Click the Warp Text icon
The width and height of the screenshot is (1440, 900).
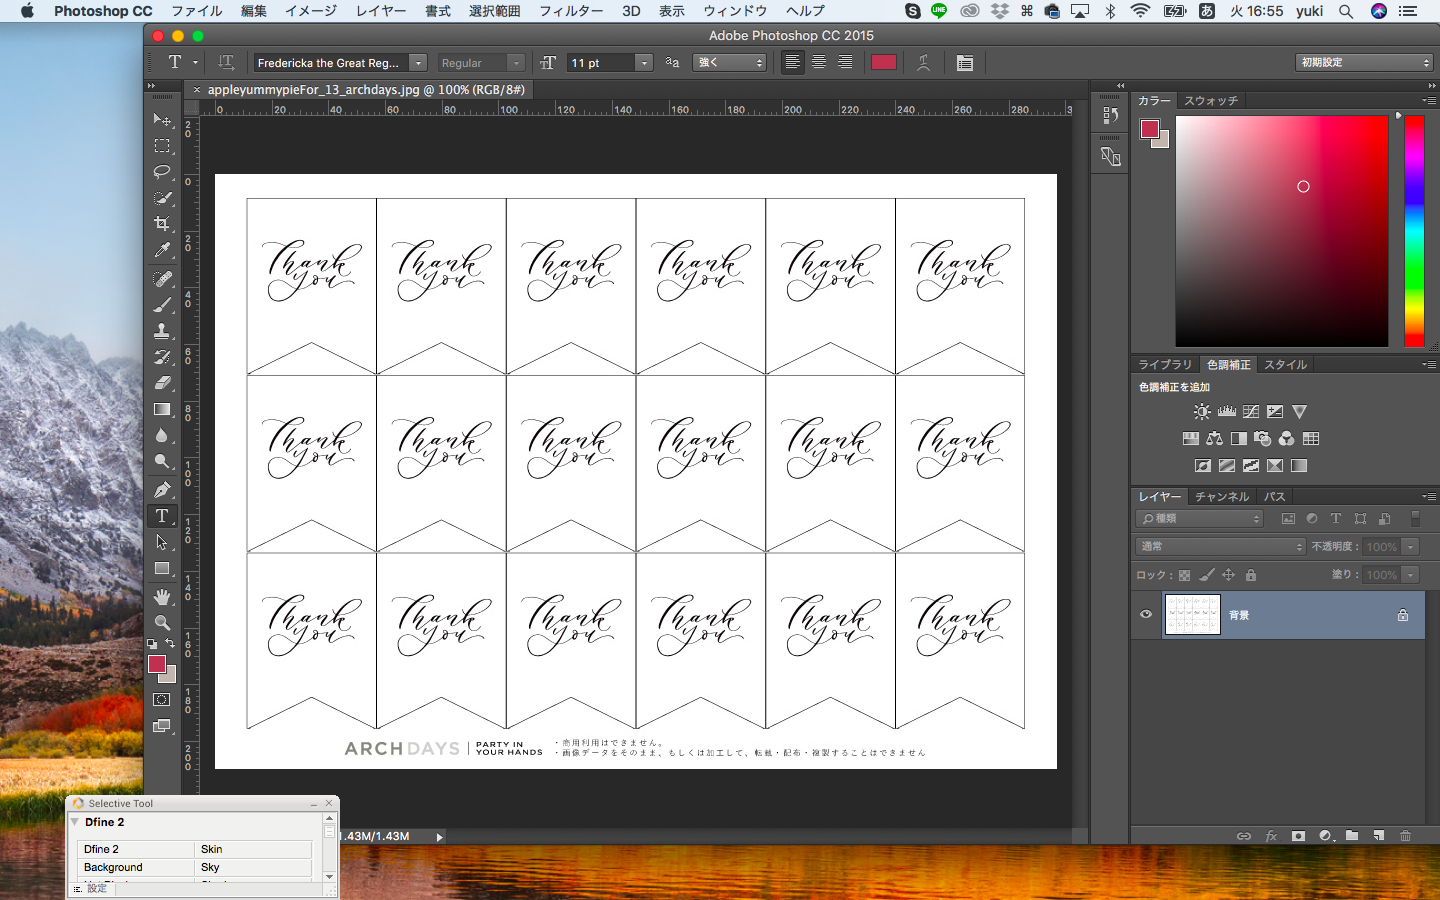923,63
